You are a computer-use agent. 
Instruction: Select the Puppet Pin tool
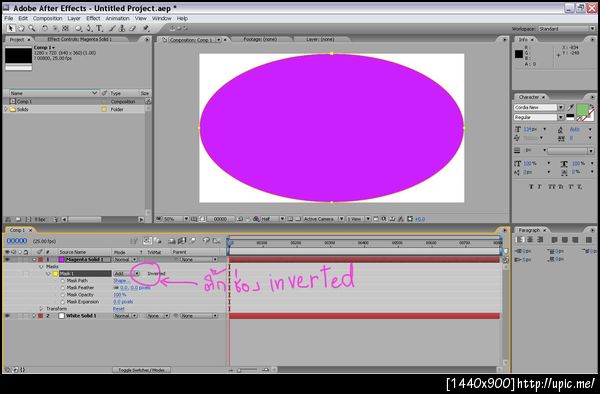coord(146,28)
